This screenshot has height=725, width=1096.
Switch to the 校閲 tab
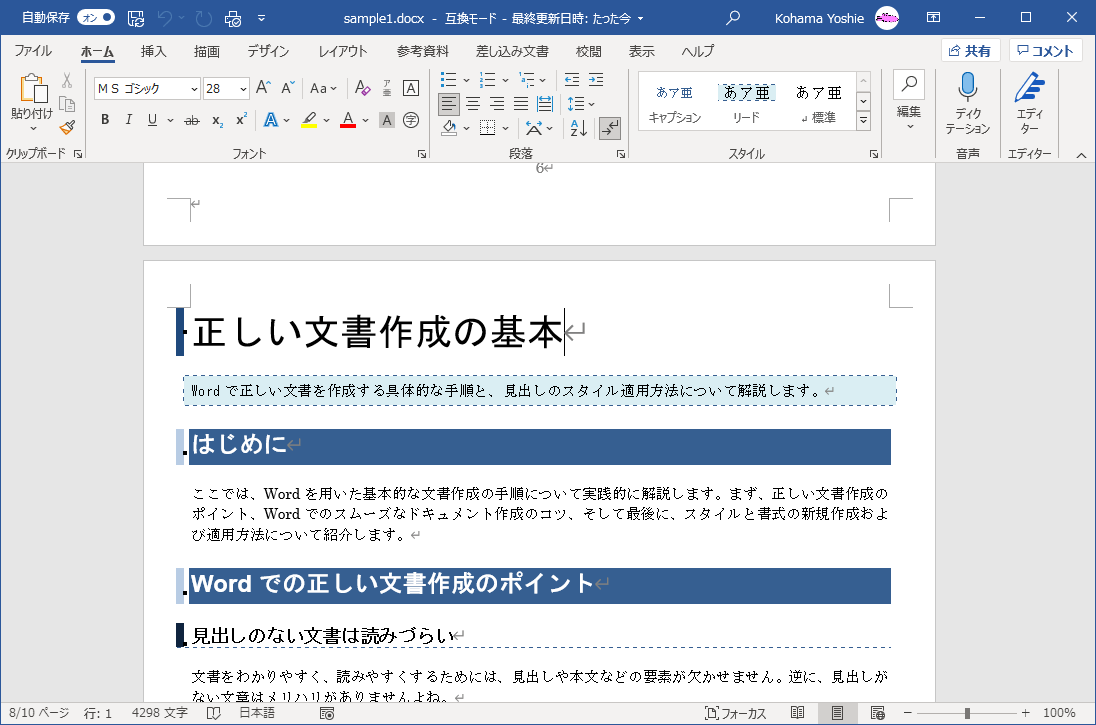pos(589,51)
